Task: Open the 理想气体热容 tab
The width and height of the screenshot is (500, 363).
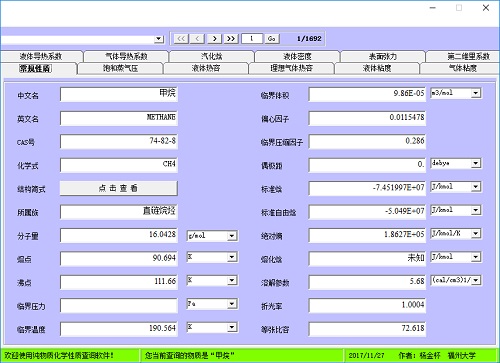Action: (x=292, y=69)
